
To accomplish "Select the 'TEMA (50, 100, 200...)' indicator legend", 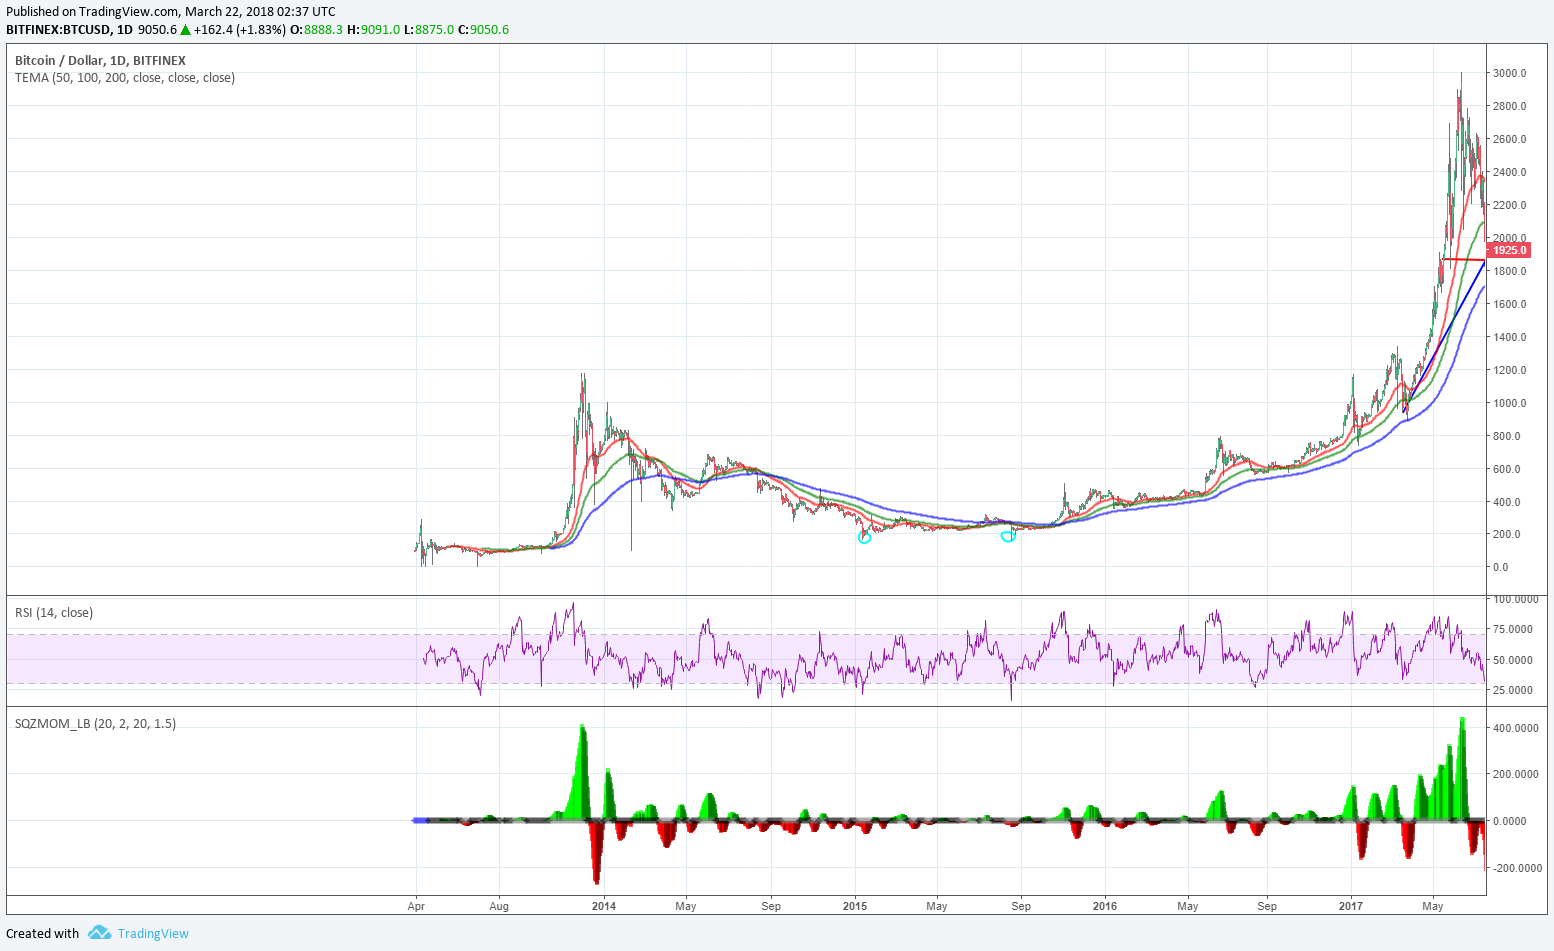I will click(x=125, y=77).
